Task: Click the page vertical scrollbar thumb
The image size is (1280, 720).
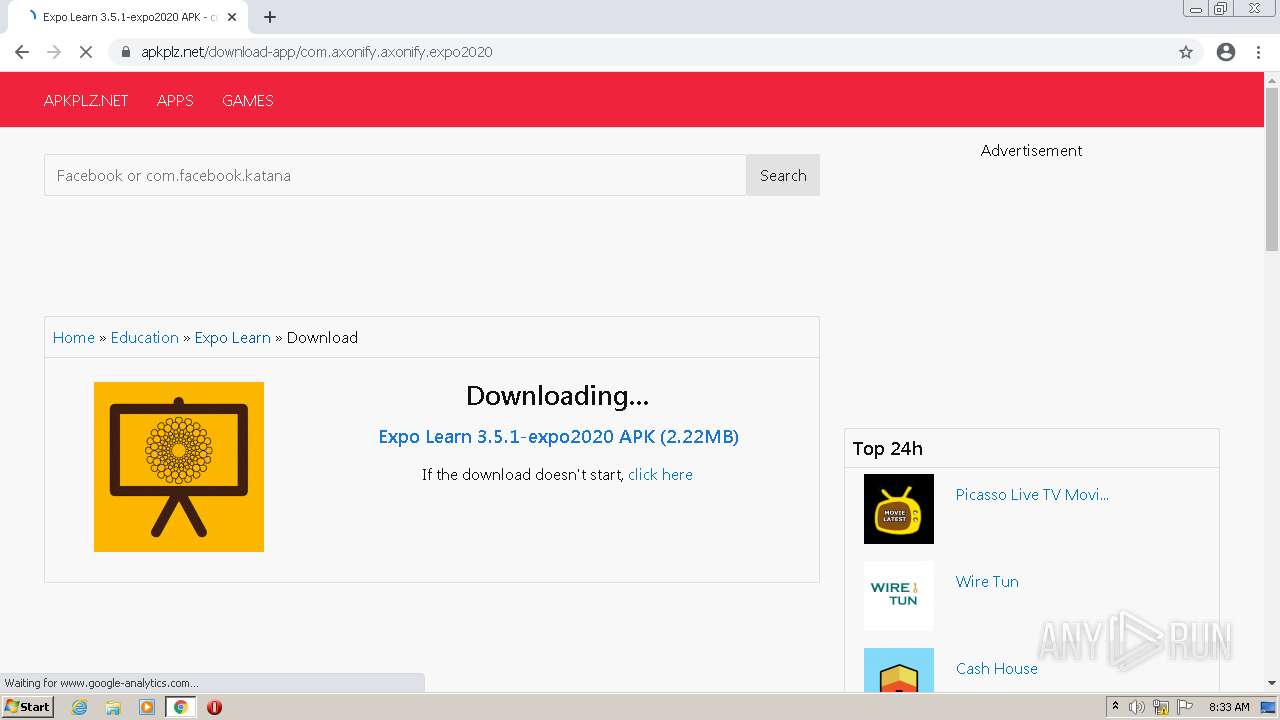Action: click(1272, 168)
